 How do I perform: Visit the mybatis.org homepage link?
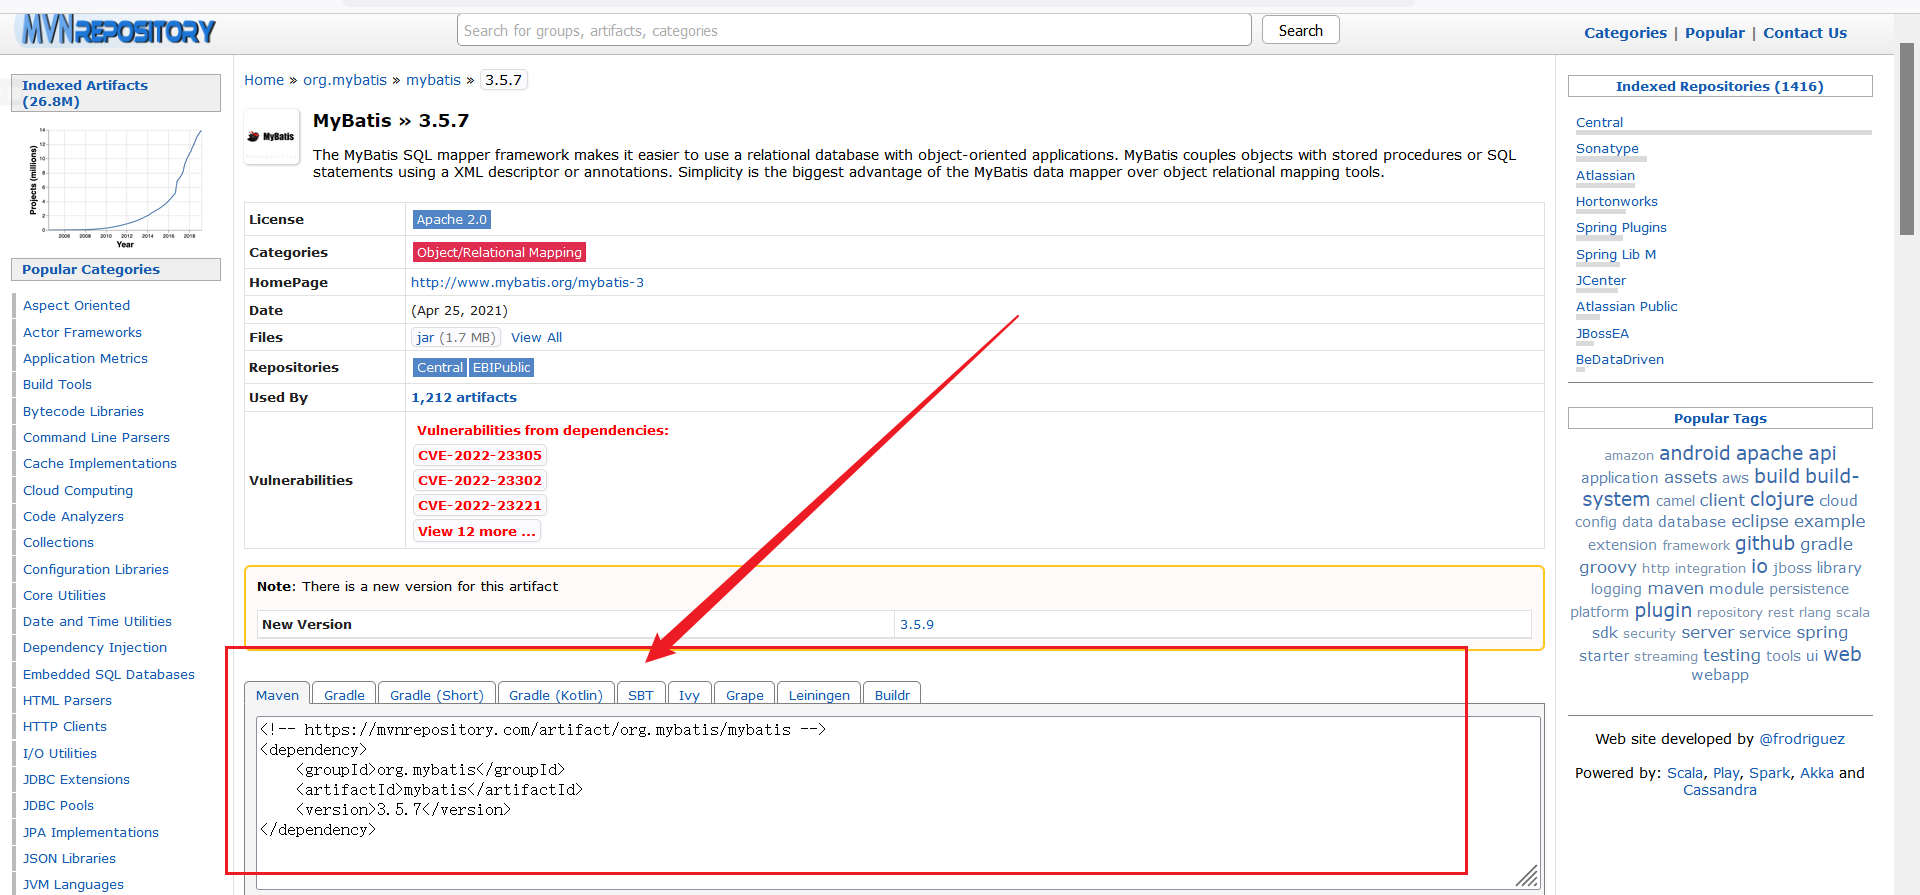pos(527,282)
